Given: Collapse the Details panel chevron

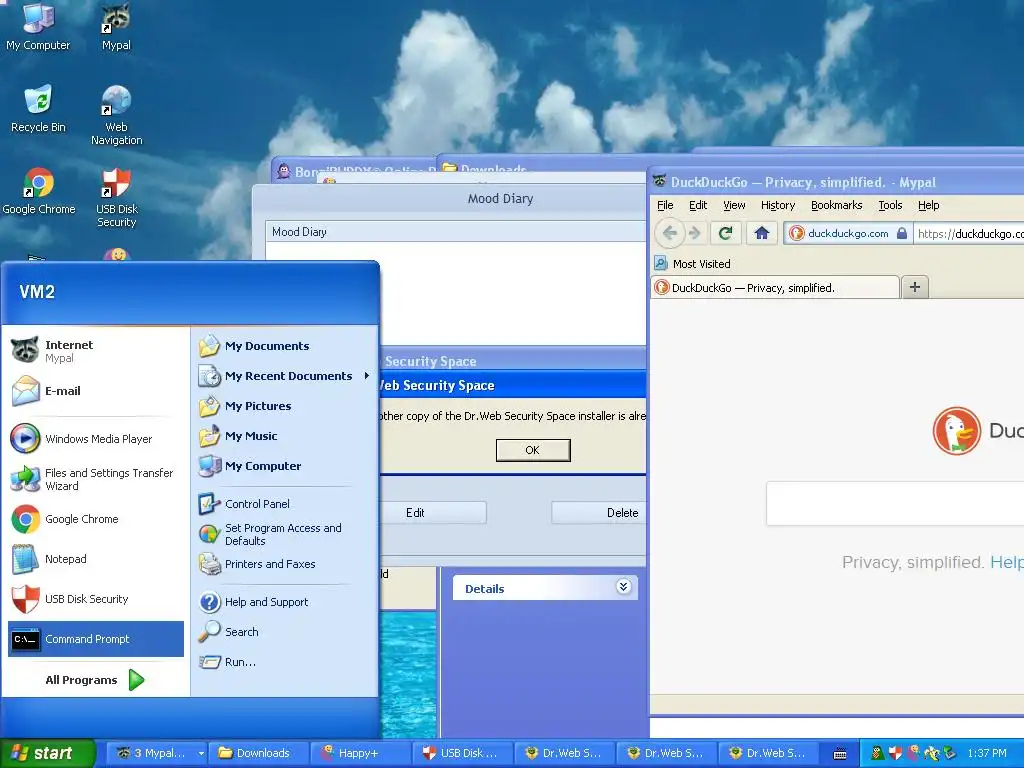Looking at the screenshot, I should coord(624,586).
